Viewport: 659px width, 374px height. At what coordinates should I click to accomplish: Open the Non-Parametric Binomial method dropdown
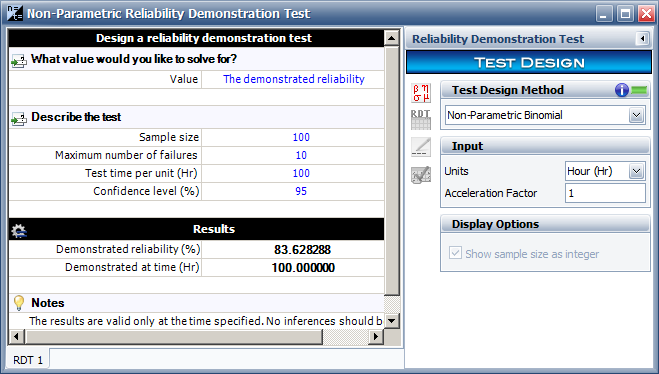point(636,115)
